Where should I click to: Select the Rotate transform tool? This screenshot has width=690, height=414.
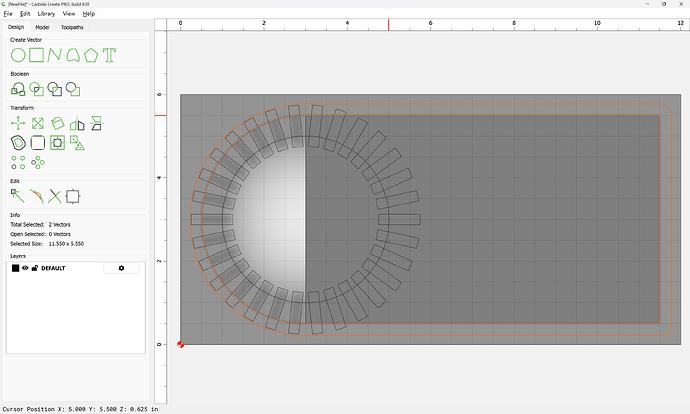pyautogui.click(x=58, y=123)
